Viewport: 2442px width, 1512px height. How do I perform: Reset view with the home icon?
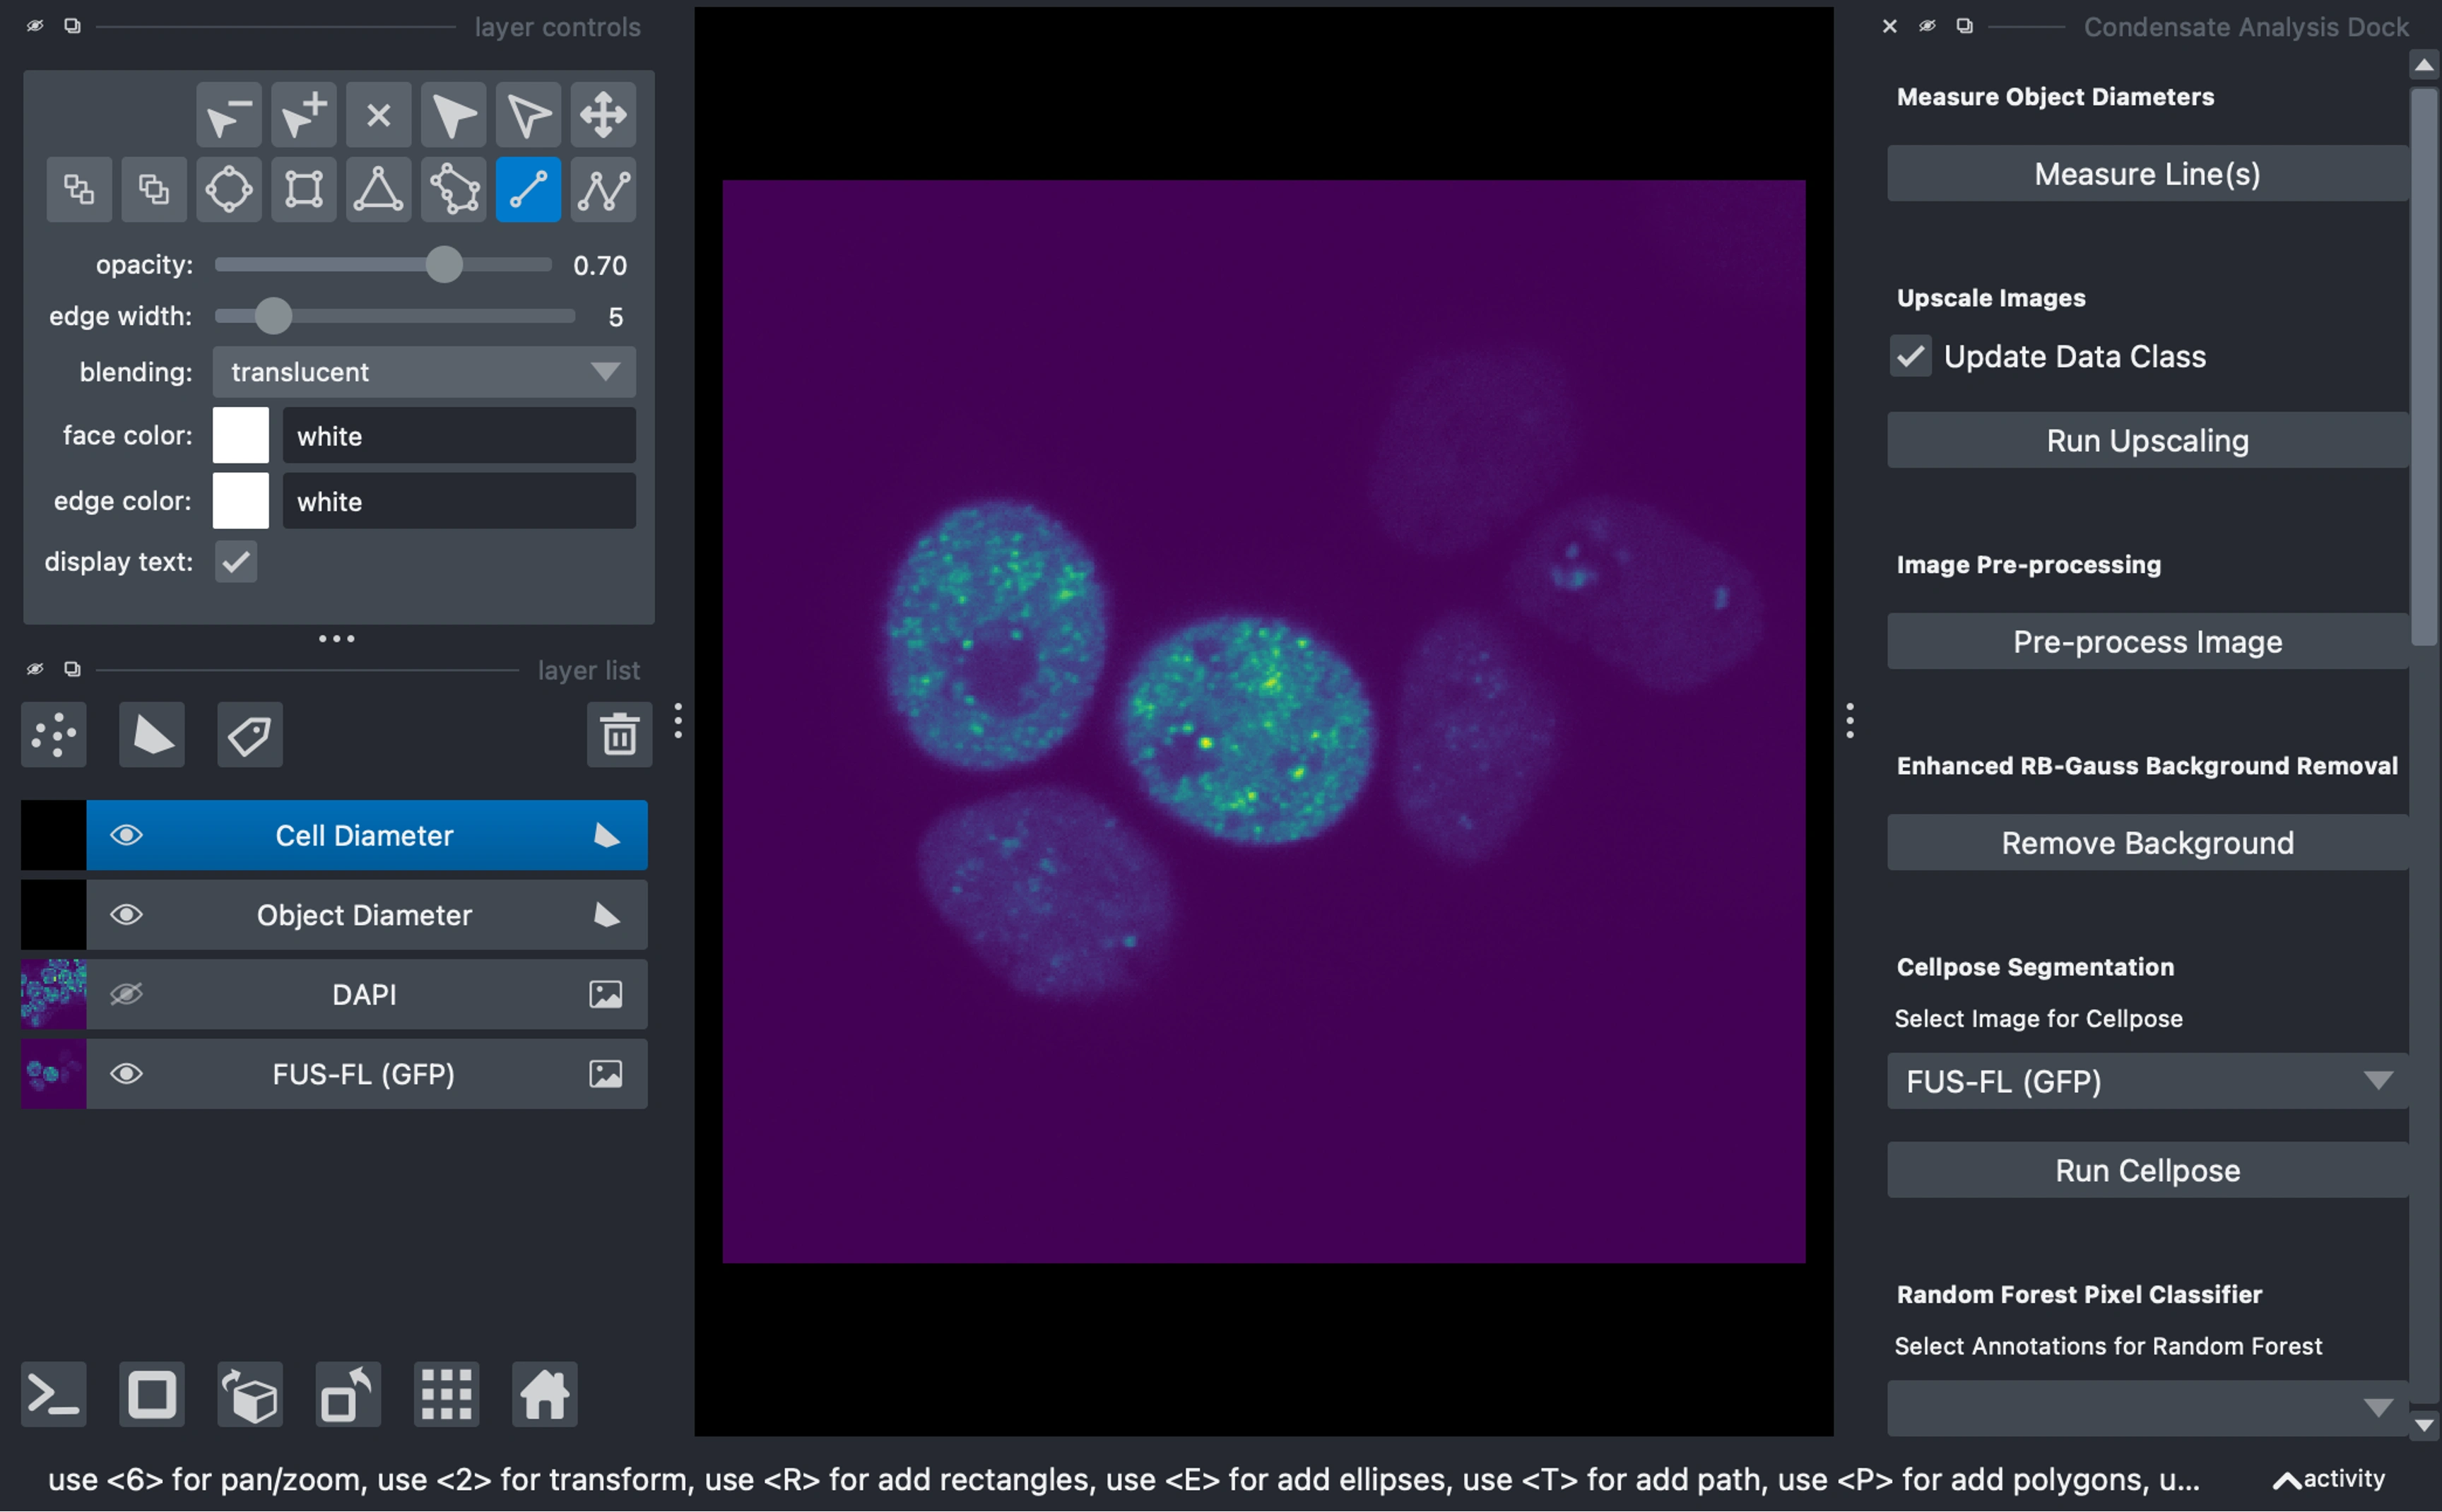point(544,1393)
